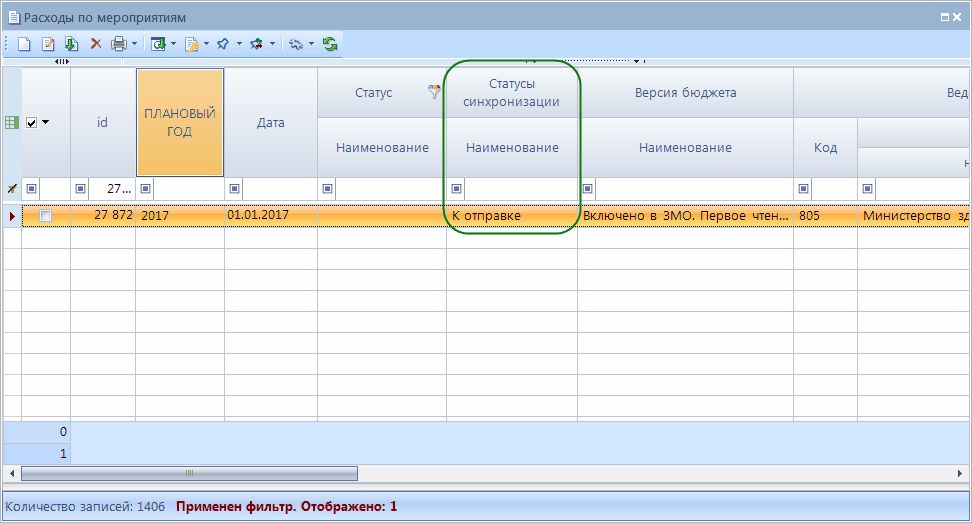Click filter input field under Статусы синхронизации
This screenshot has height=523, width=972.
pyautogui.click(x=520, y=188)
